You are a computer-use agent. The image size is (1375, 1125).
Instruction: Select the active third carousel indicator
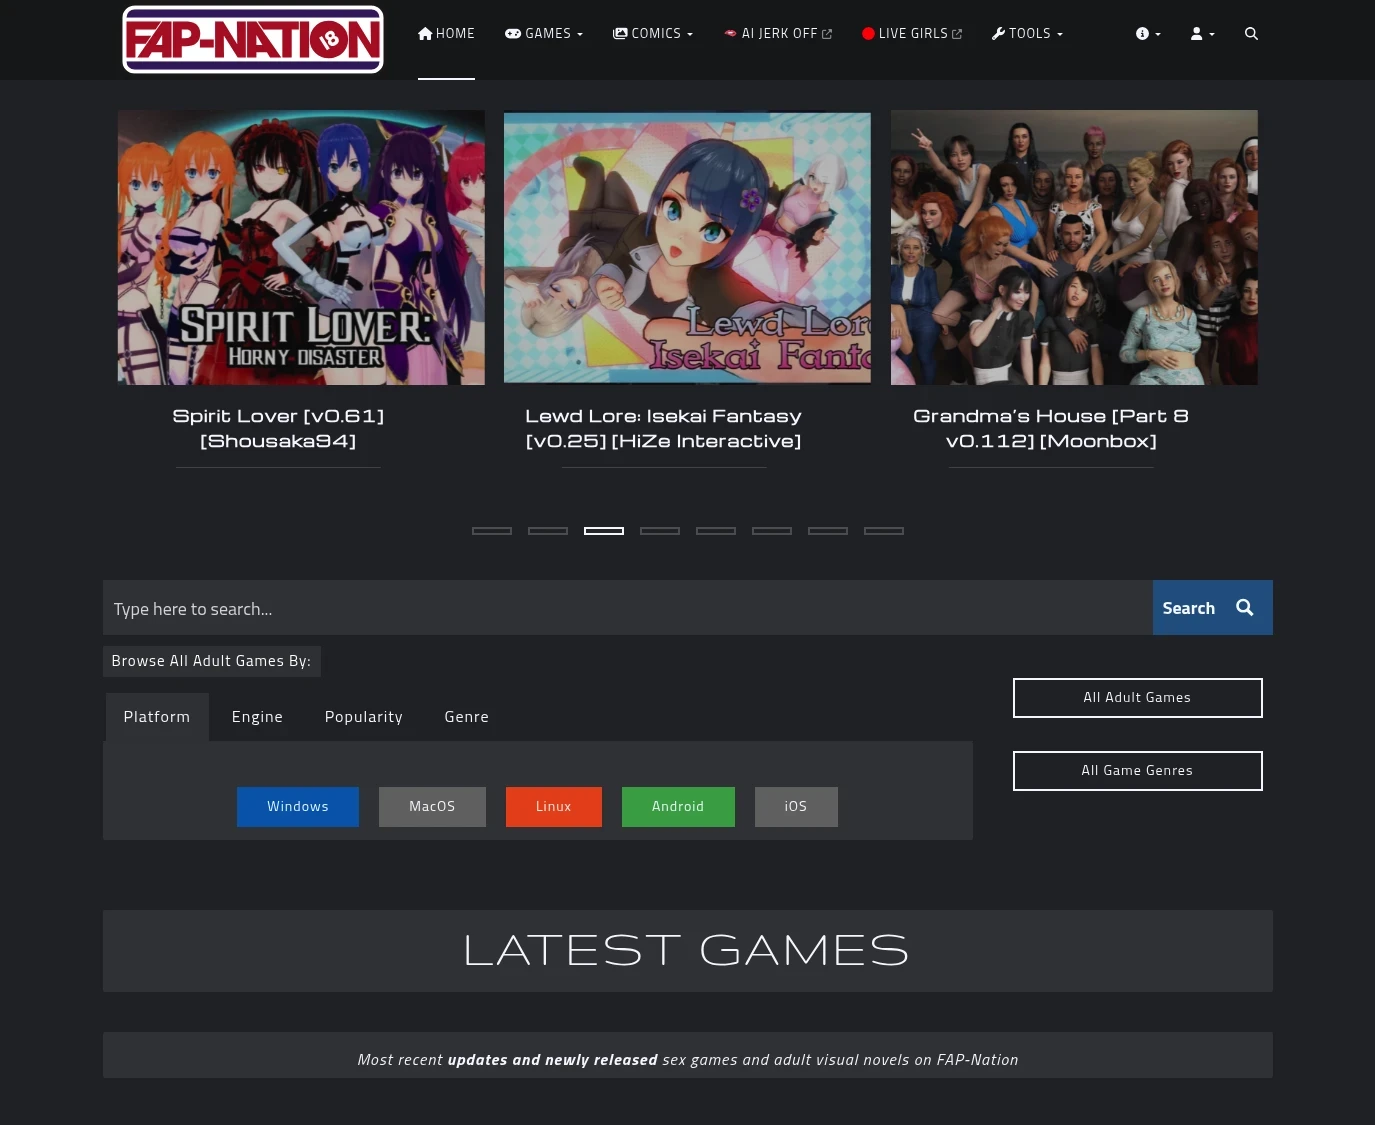point(604,531)
